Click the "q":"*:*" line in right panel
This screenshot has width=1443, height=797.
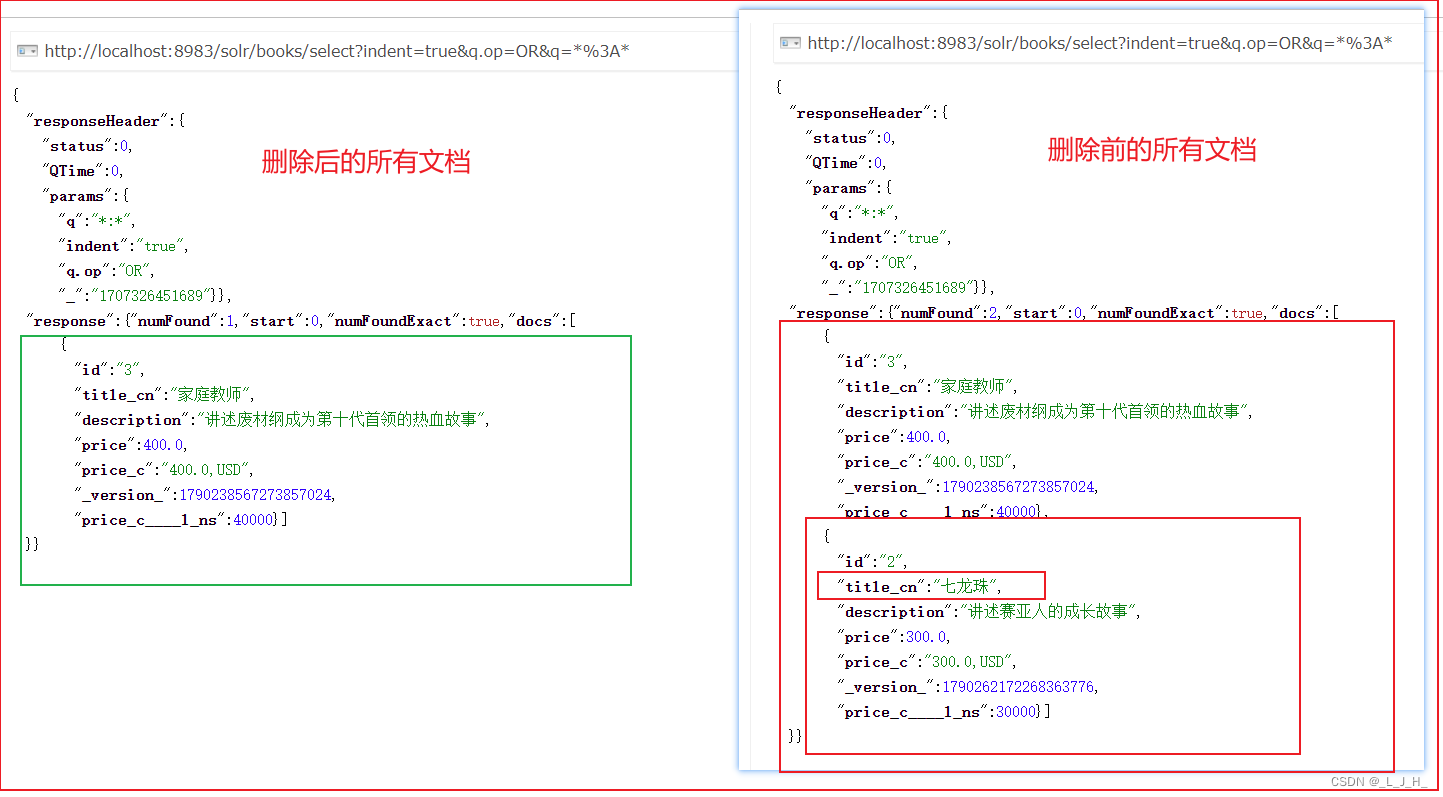(x=860, y=213)
